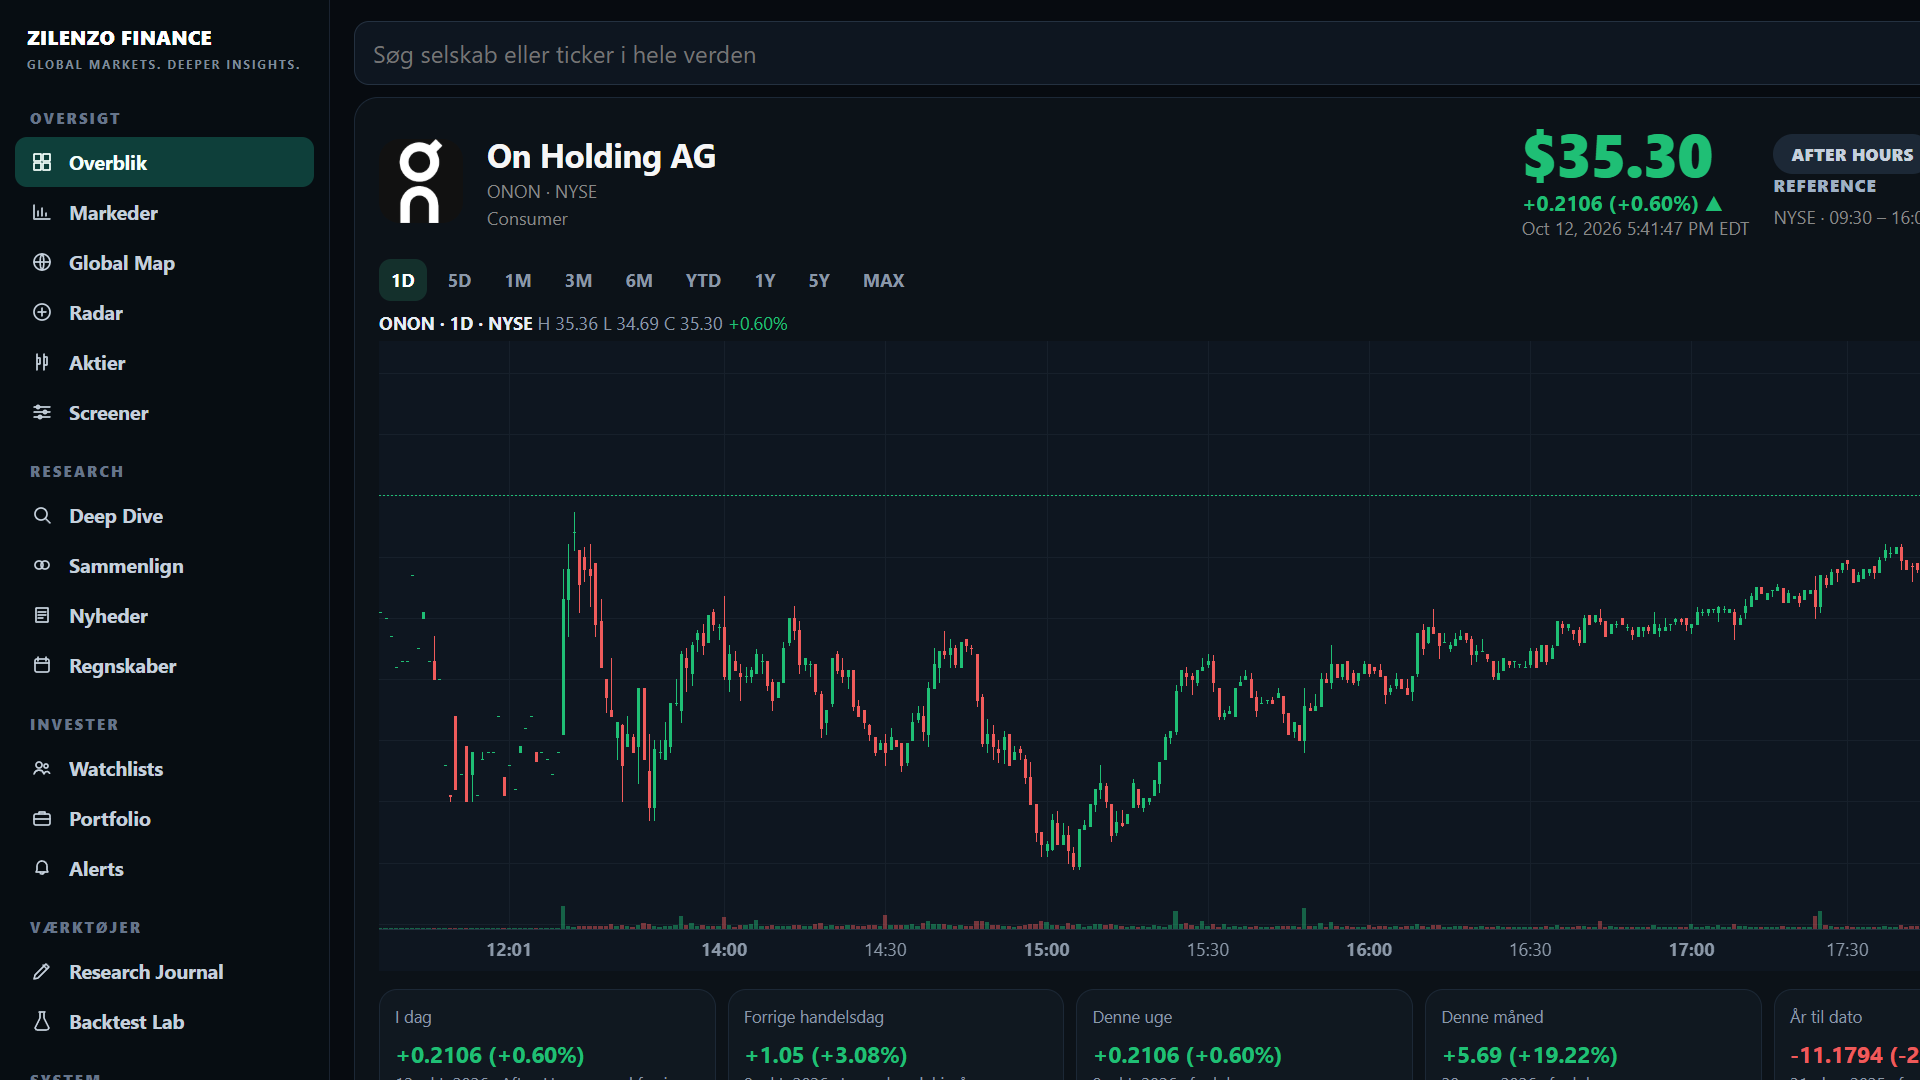
Task: Switch chart range to 5D
Action: (x=459, y=280)
